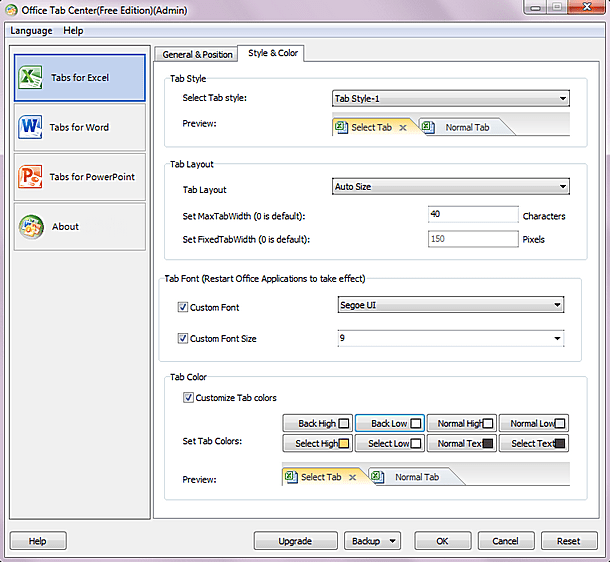Toggle the Custom Font Size checkbox
610x562 pixels.
tap(183, 338)
